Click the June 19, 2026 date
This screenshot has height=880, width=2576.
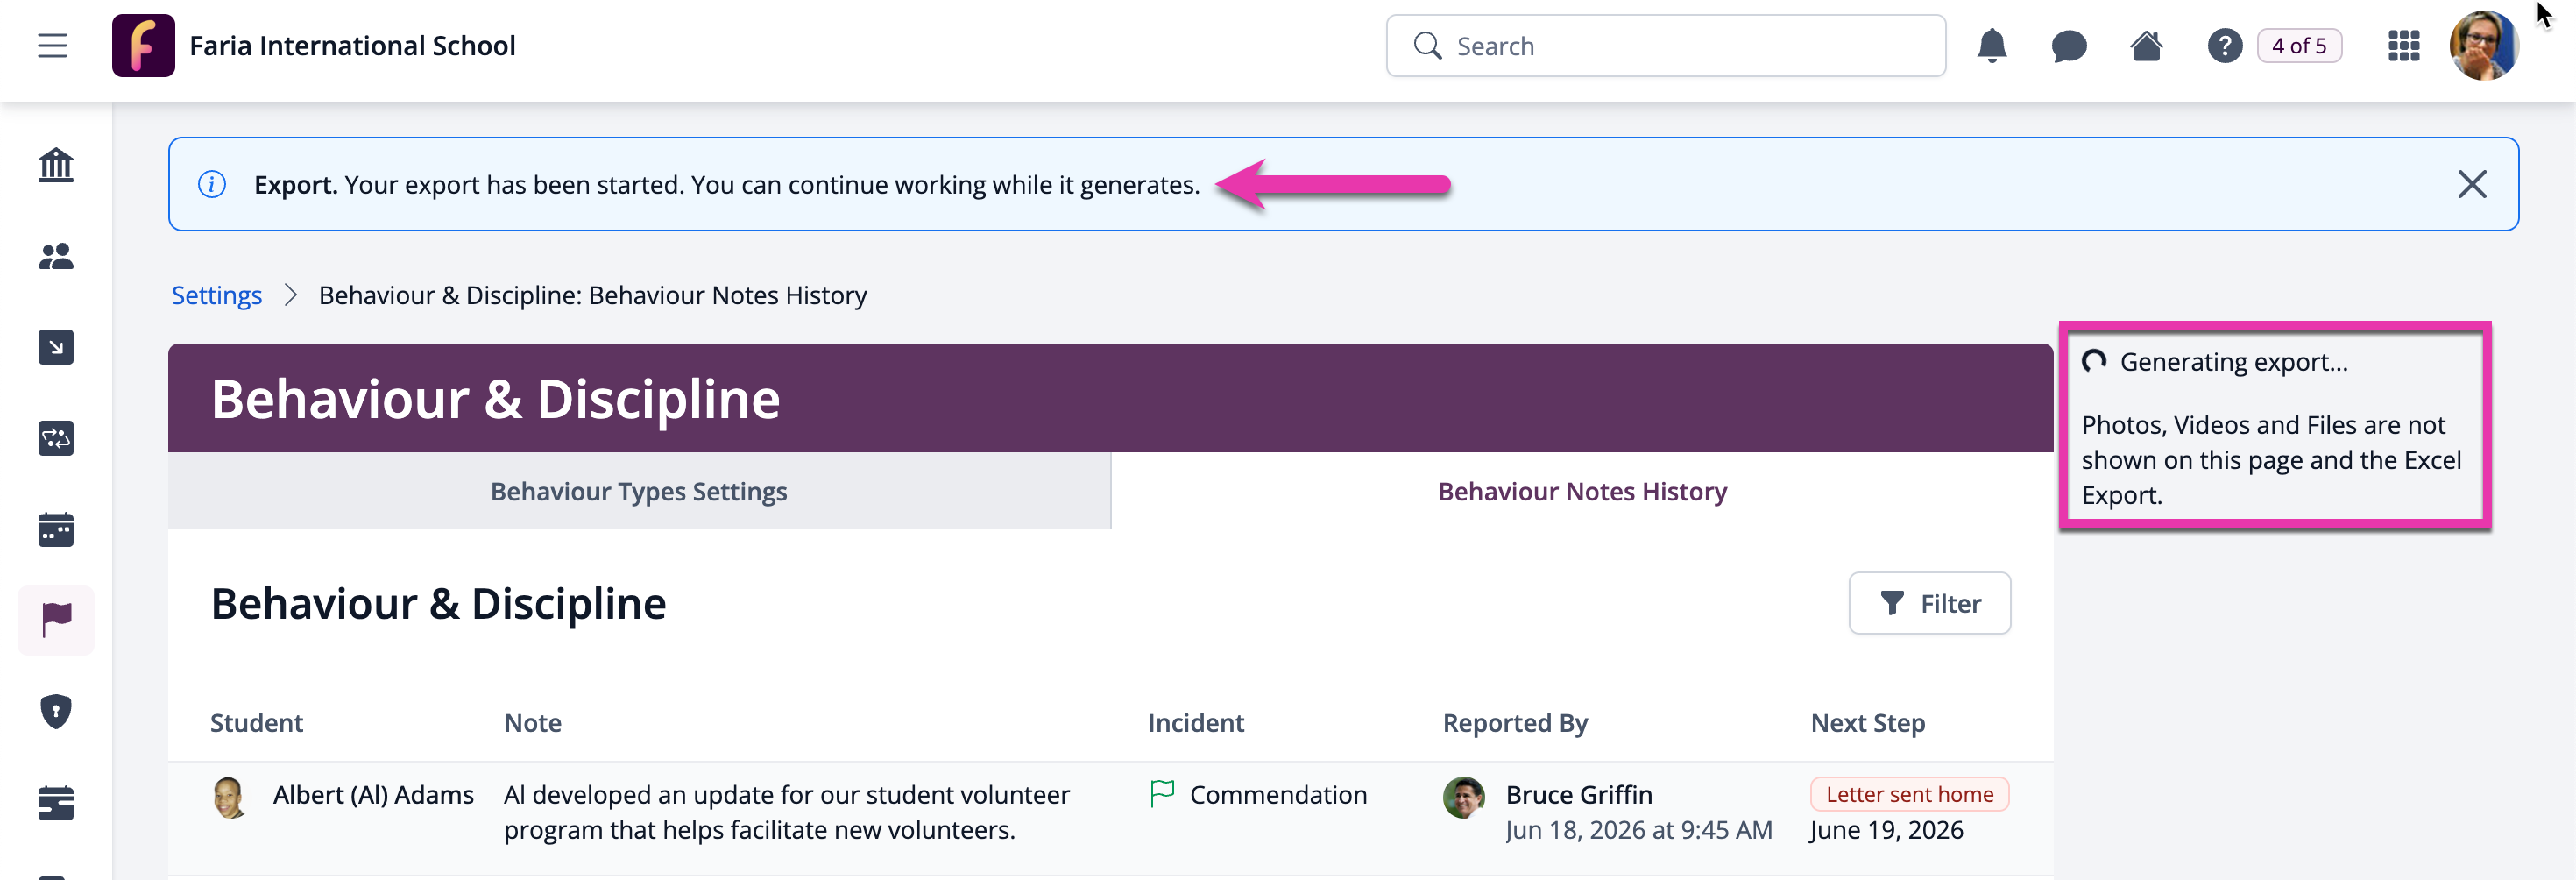1886,830
